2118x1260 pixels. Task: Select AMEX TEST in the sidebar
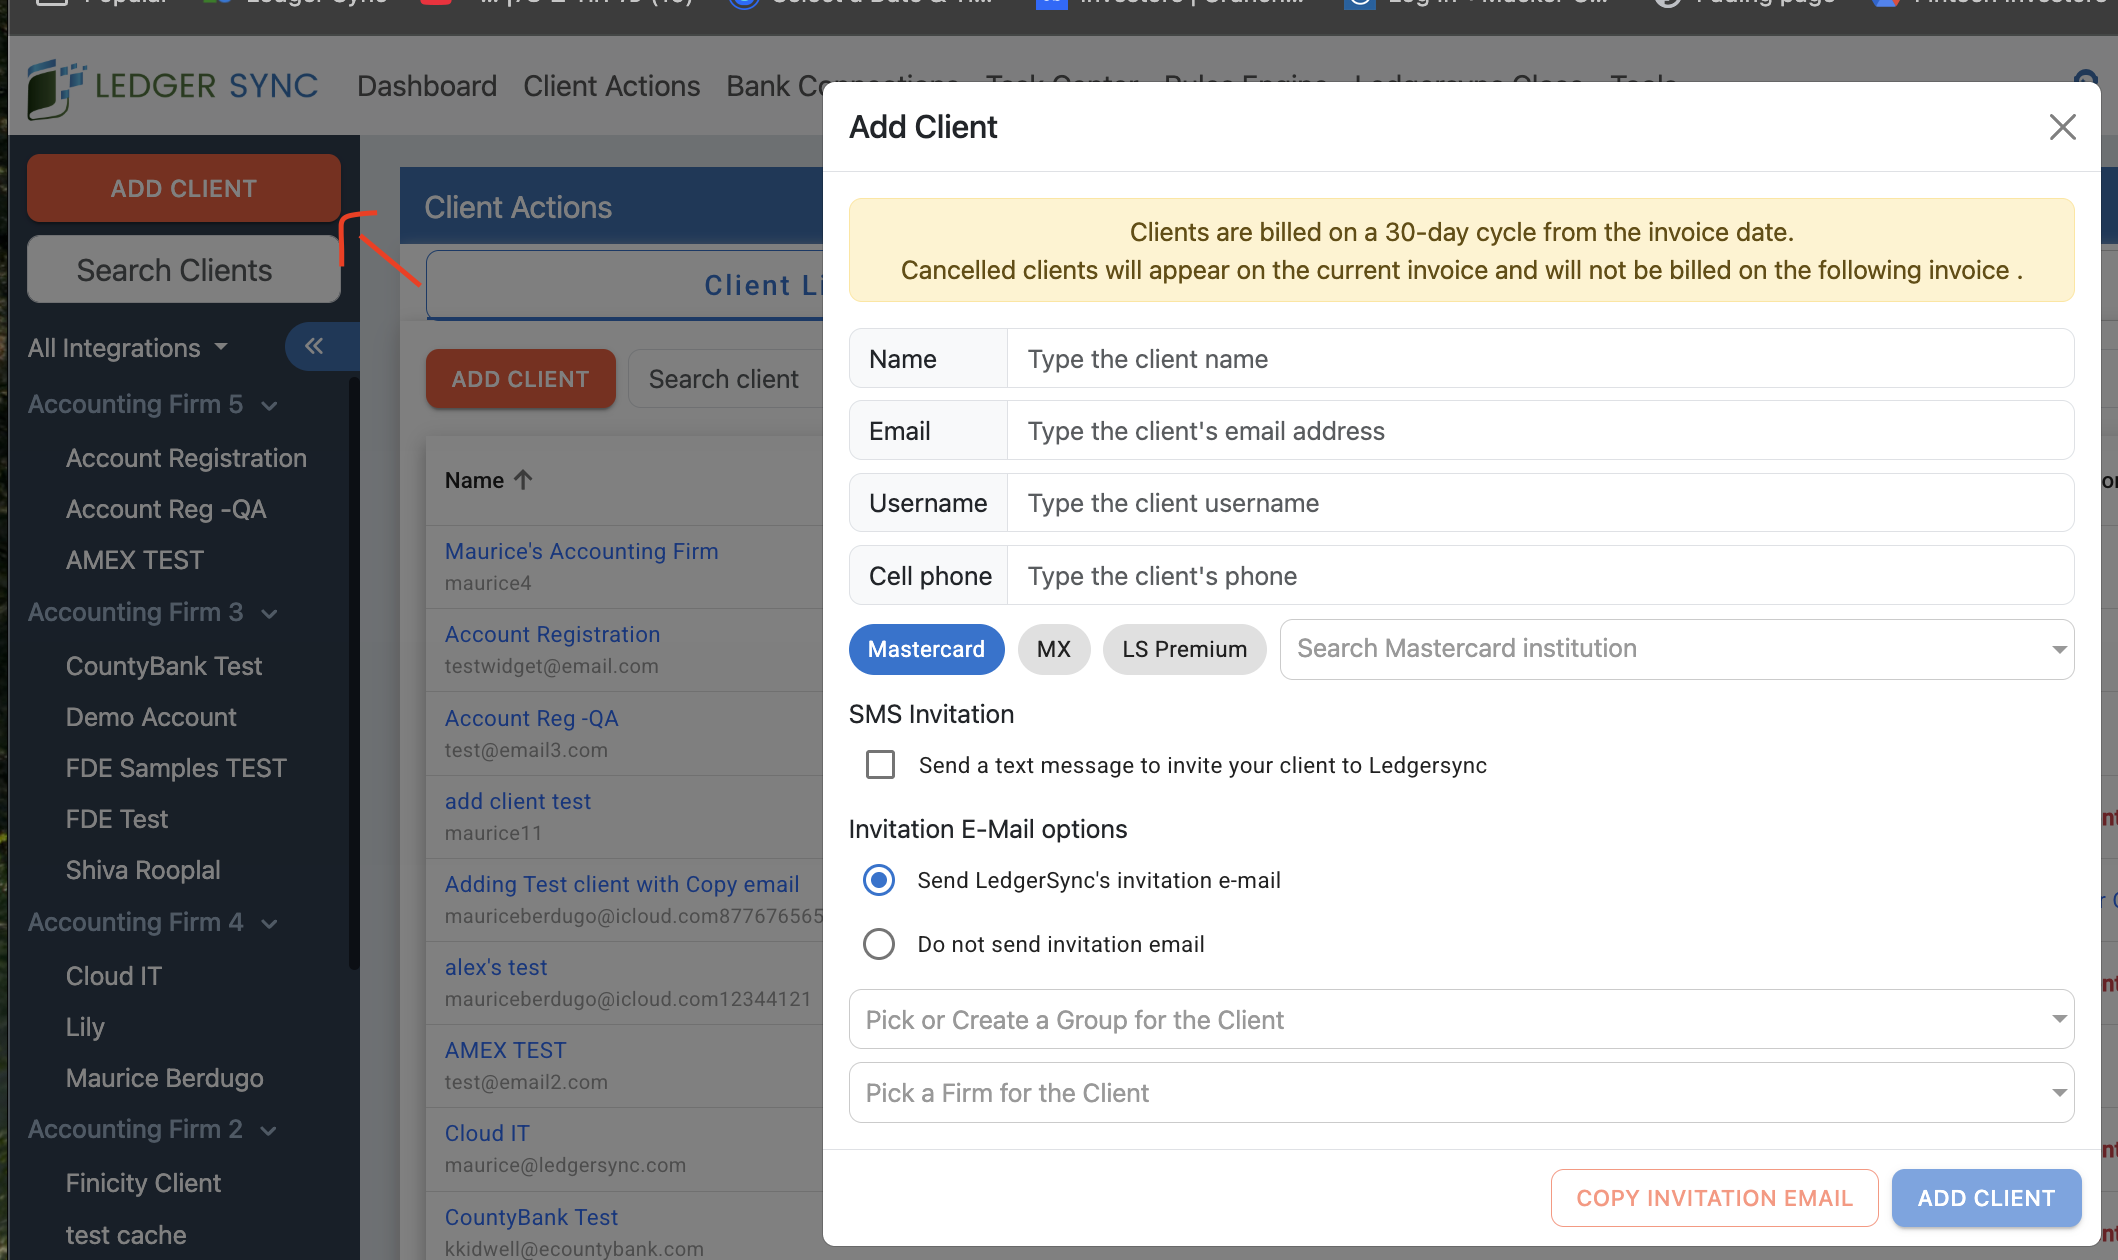click(x=135, y=560)
